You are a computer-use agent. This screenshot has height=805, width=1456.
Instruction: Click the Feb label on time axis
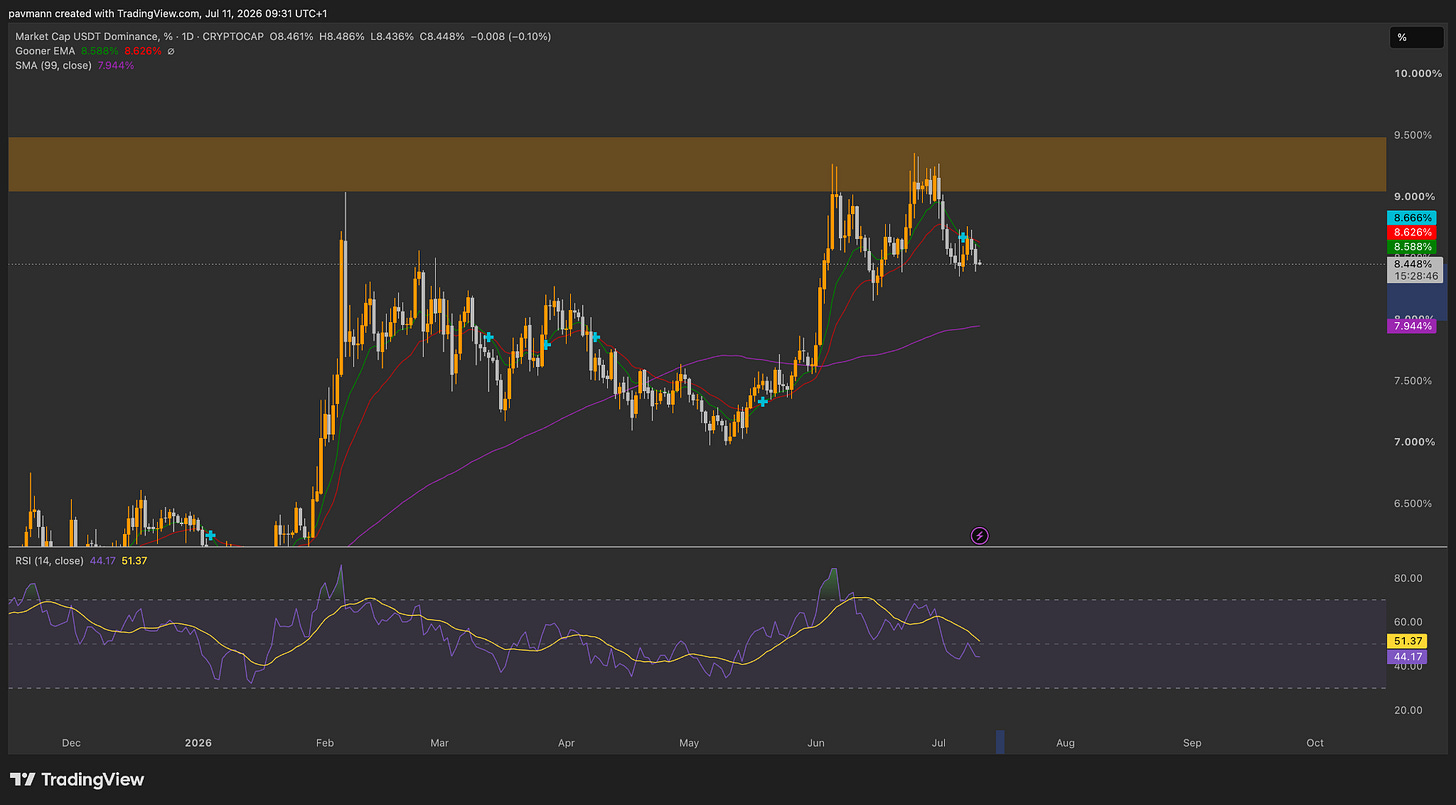click(324, 743)
